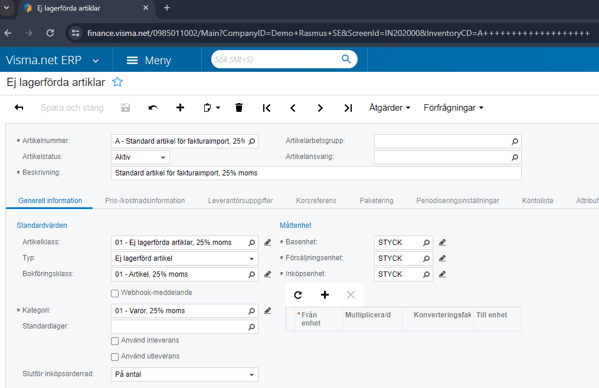Open a new browser tab
The width and height of the screenshot is (599, 388).
point(167,8)
